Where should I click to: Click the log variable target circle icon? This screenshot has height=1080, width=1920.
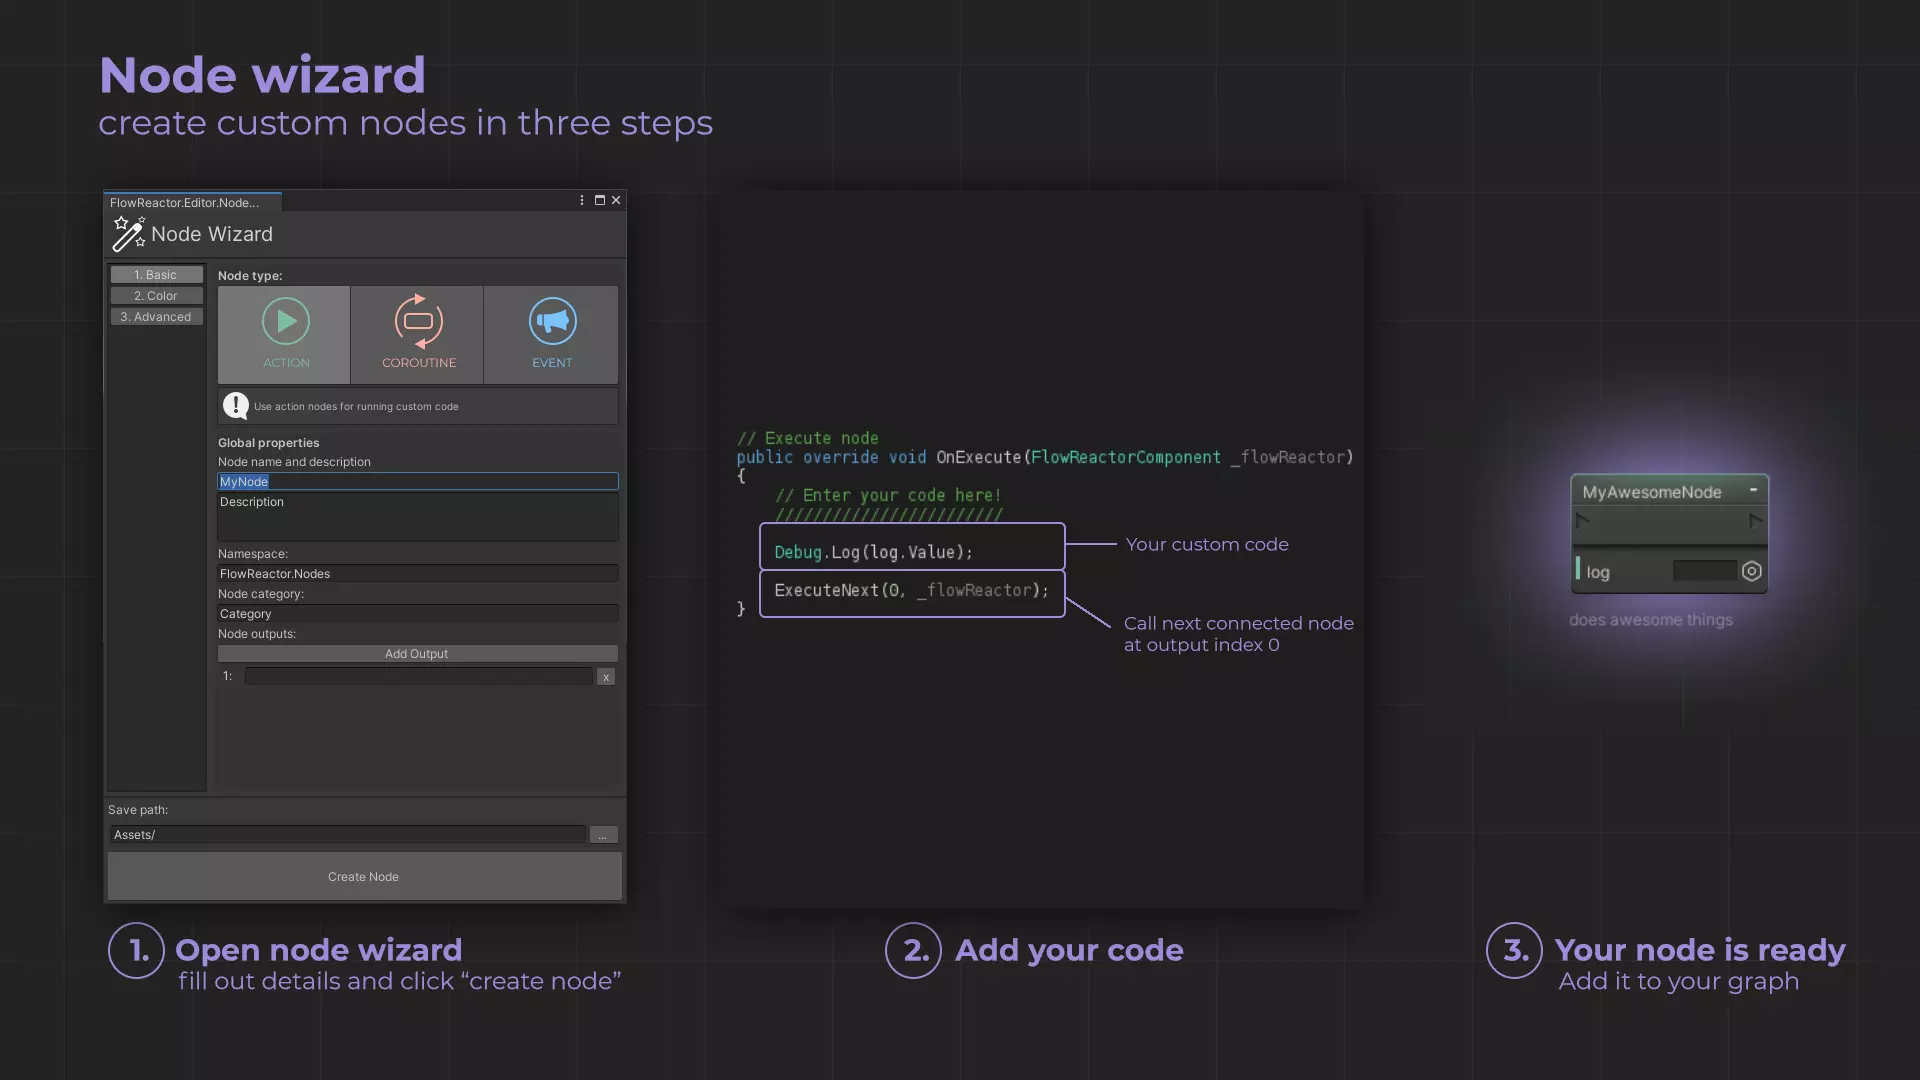[x=1751, y=571]
